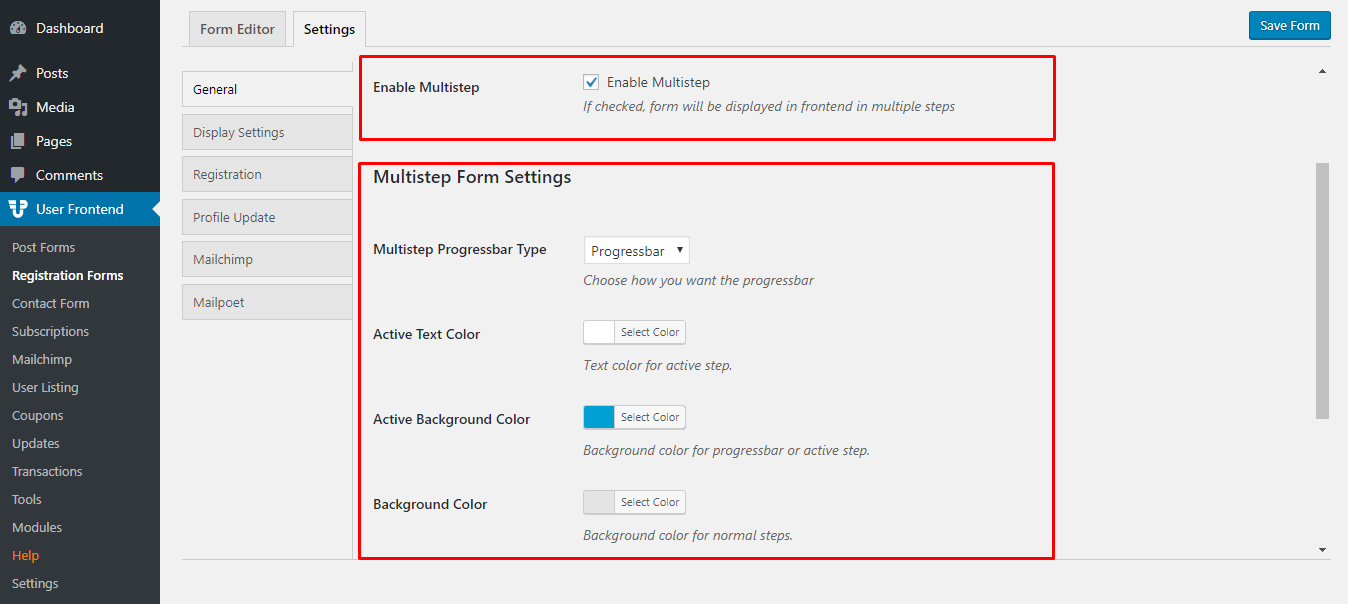Click the Active Text Color label
1348x604 pixels.
(427, 334)
